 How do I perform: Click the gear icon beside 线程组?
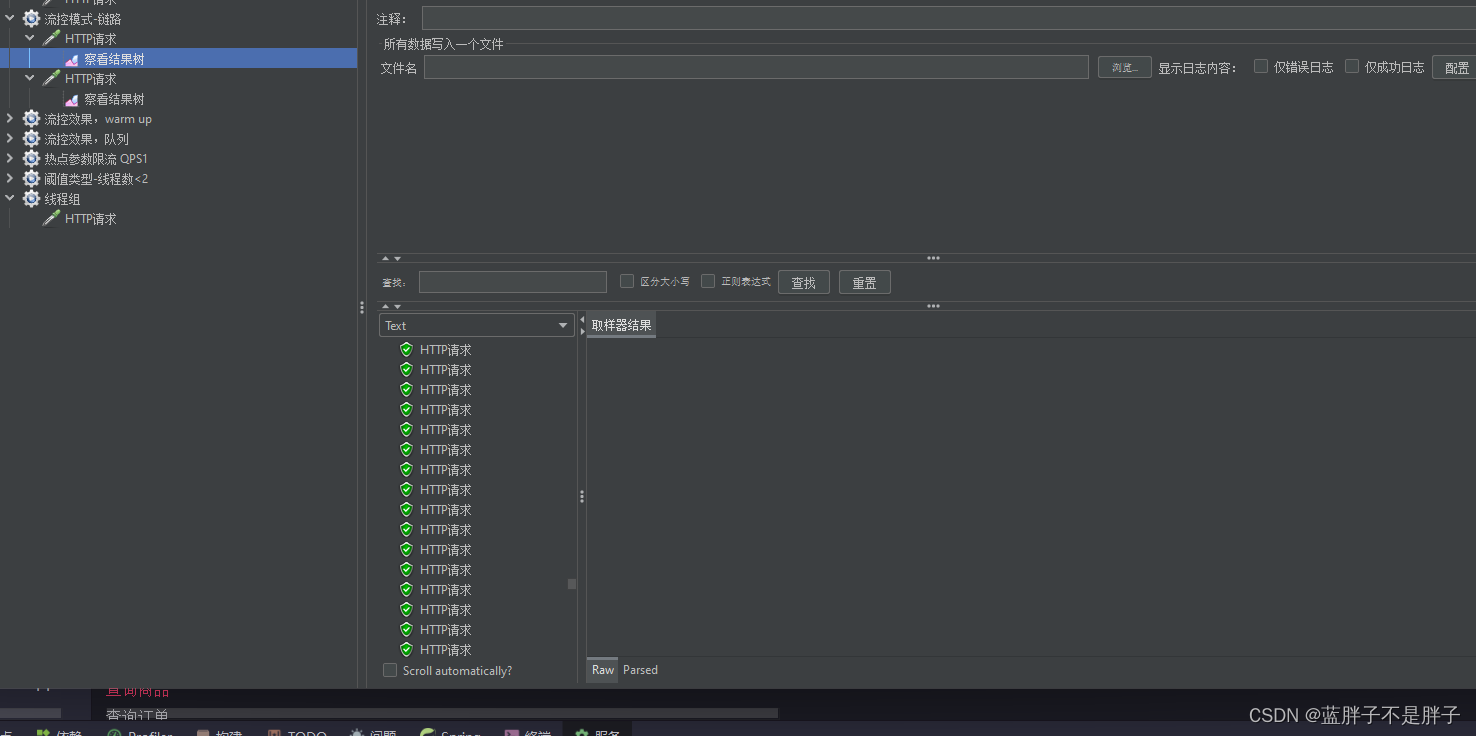[x=31, y=198]
